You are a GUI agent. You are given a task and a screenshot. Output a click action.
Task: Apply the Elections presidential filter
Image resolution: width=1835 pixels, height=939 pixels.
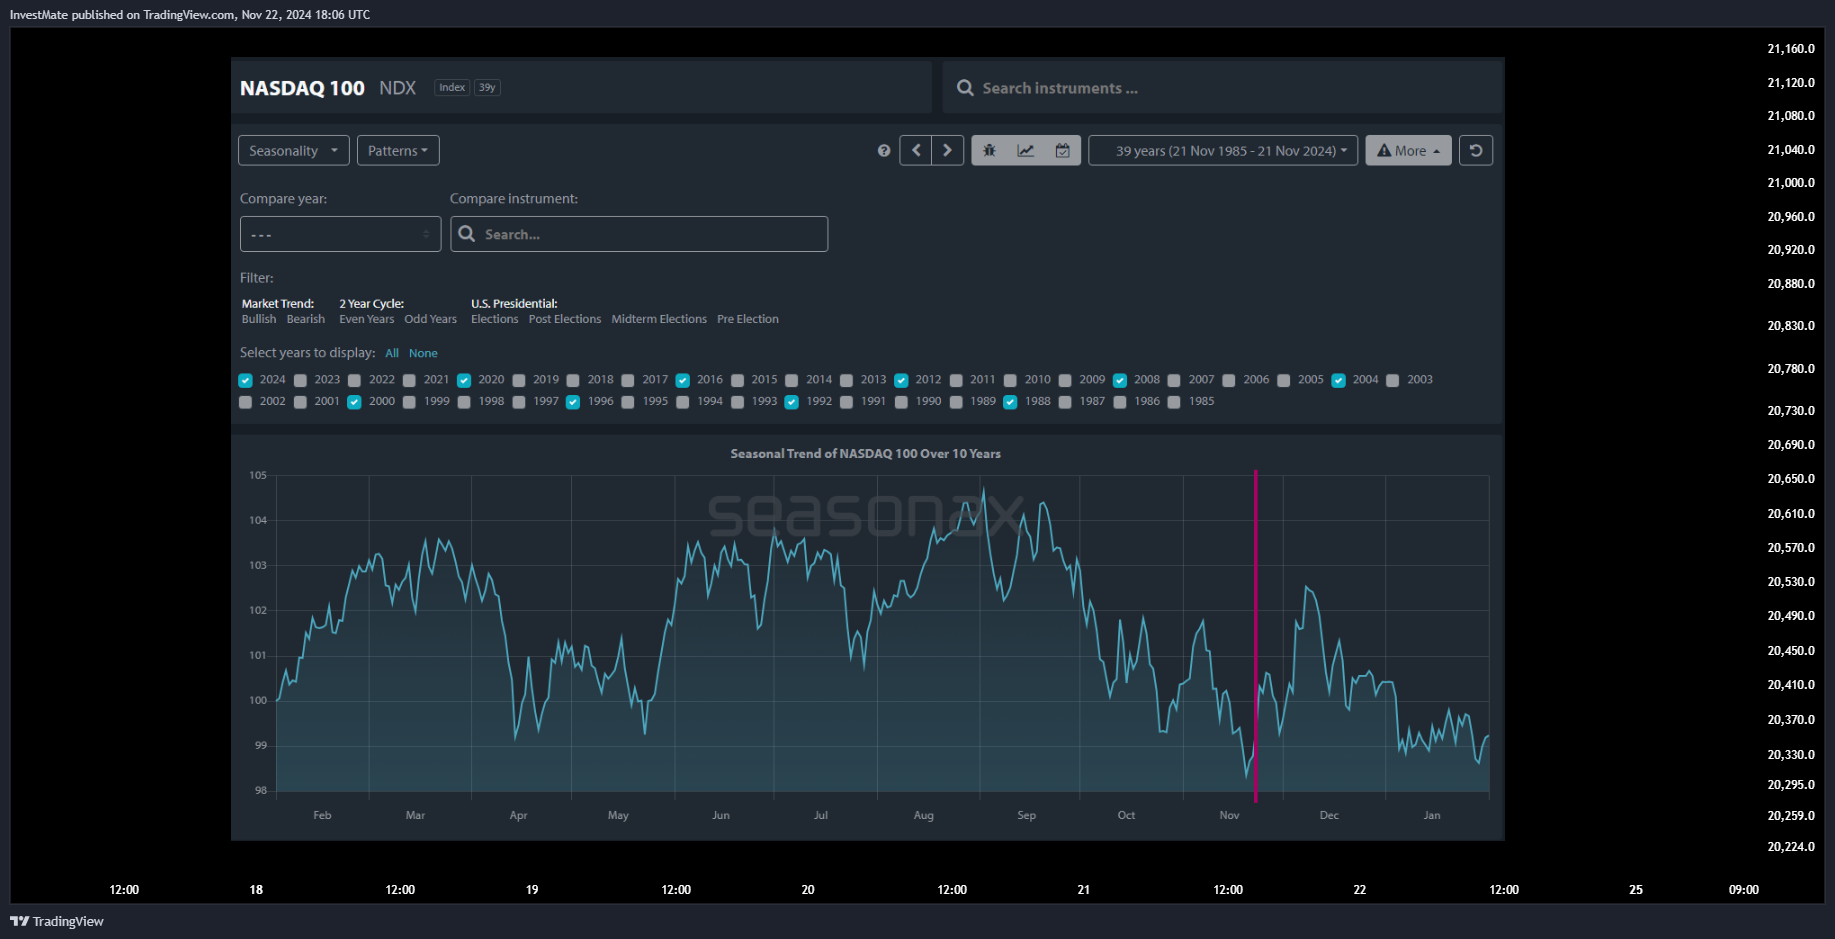(495, 319)
